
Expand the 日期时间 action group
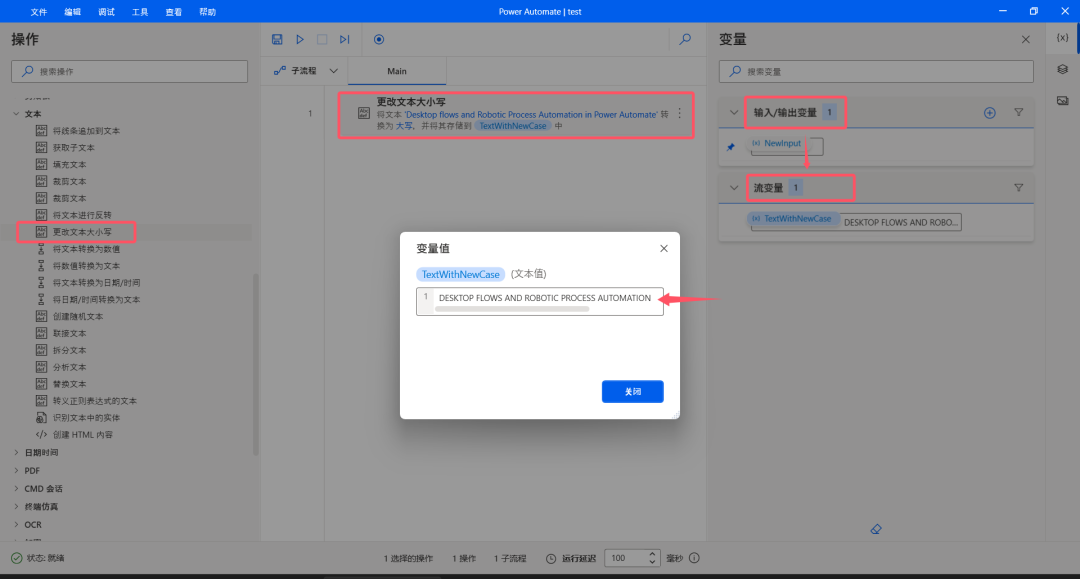pos(17,452)
